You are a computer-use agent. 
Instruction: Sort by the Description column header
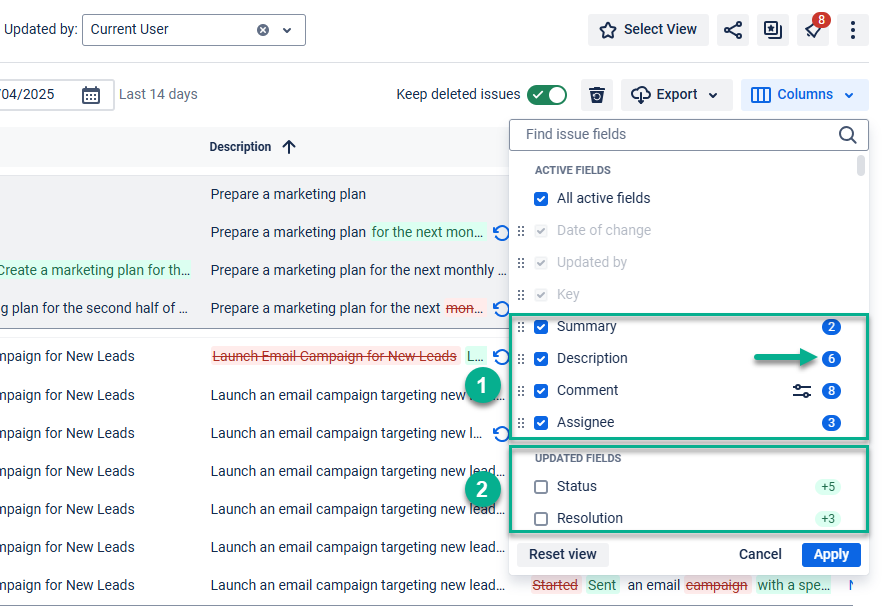[241, 147]
